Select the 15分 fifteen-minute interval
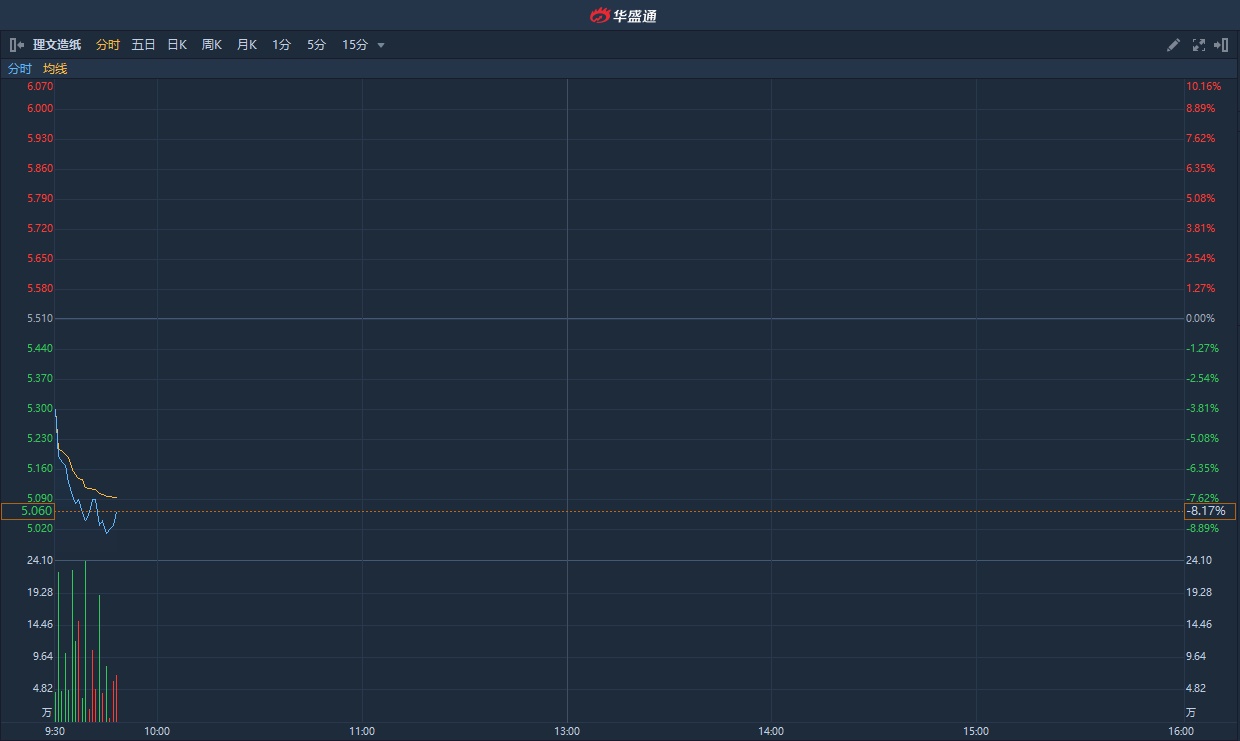Viewport: 1240px width, 741px height. 355,45
